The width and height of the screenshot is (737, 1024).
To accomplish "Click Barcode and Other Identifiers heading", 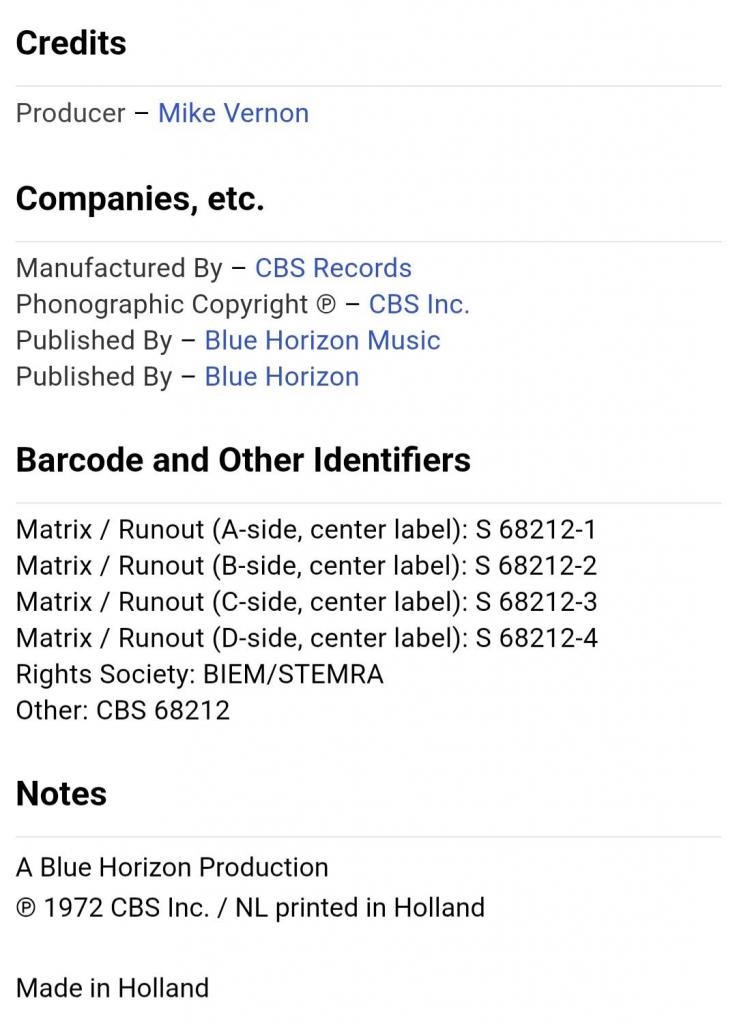I will coord(243,460).
